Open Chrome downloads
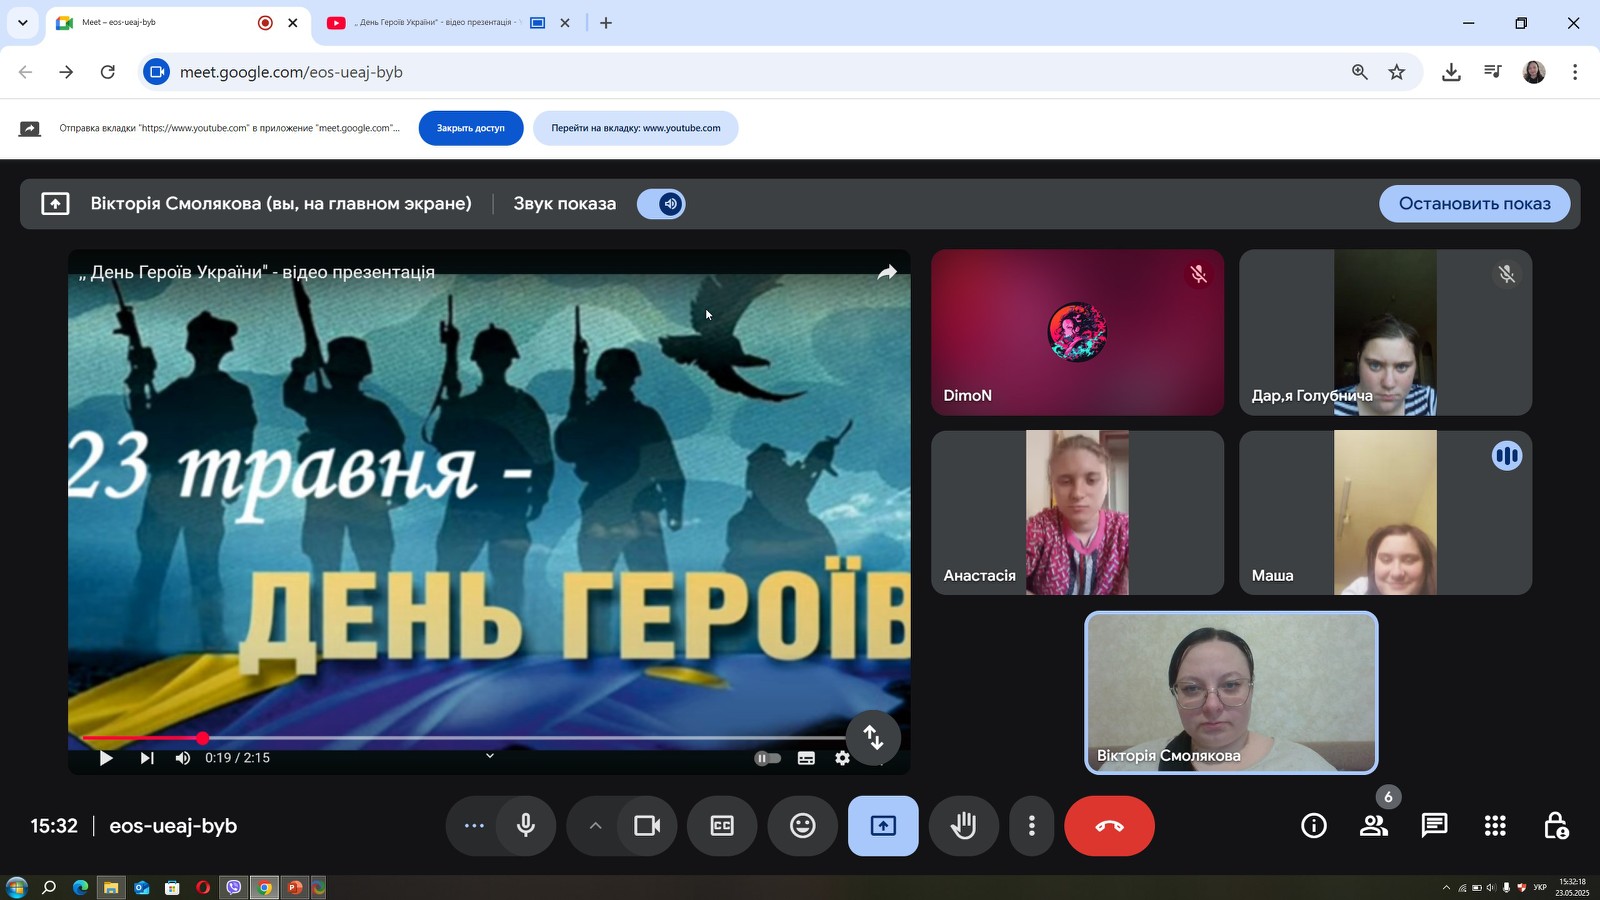The height and width of the screenshot is (900, 1600). pos(1451,72)
